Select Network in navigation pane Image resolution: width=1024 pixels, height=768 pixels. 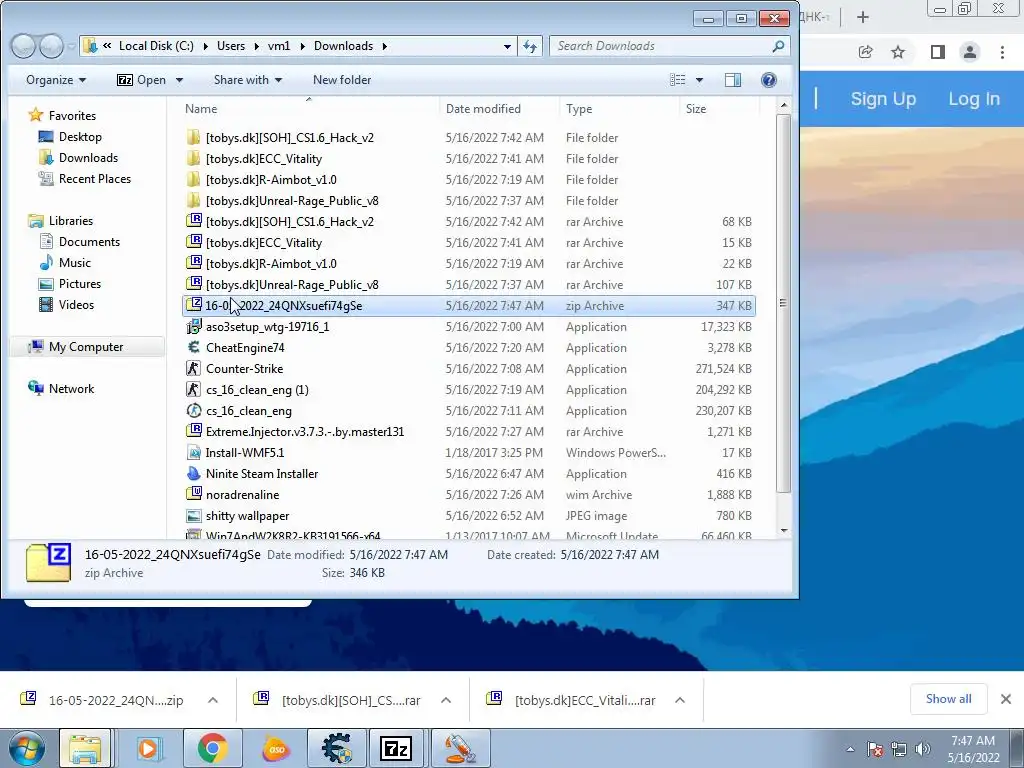[x=71, y=389]
